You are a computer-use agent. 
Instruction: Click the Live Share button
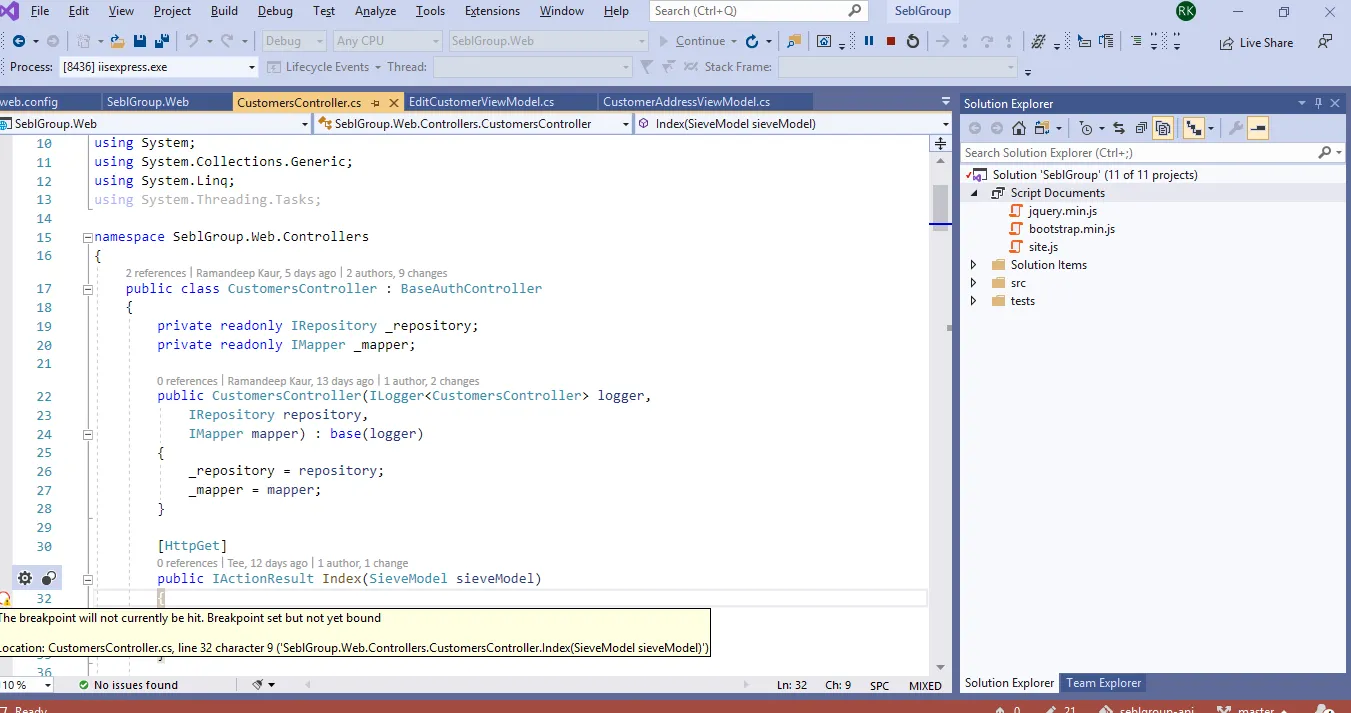tap(1256, 43)
